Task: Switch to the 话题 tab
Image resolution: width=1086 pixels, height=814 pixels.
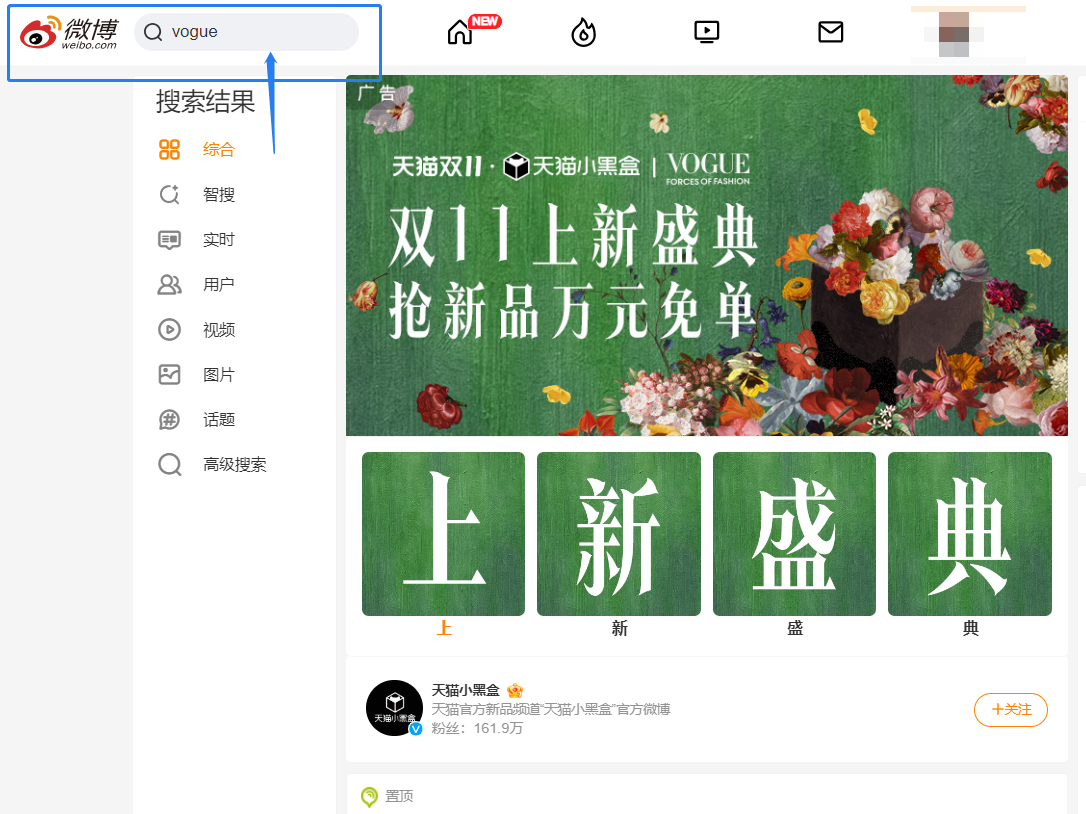Action: click(x=219, y=420)
